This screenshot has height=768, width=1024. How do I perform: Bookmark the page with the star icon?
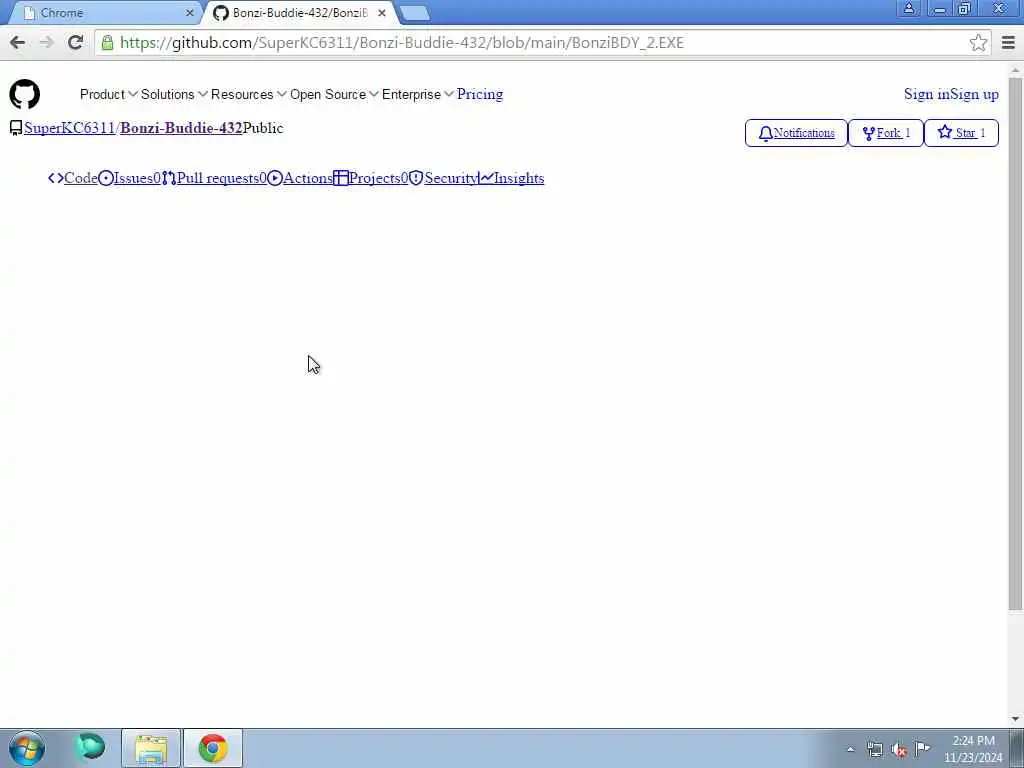978,42
